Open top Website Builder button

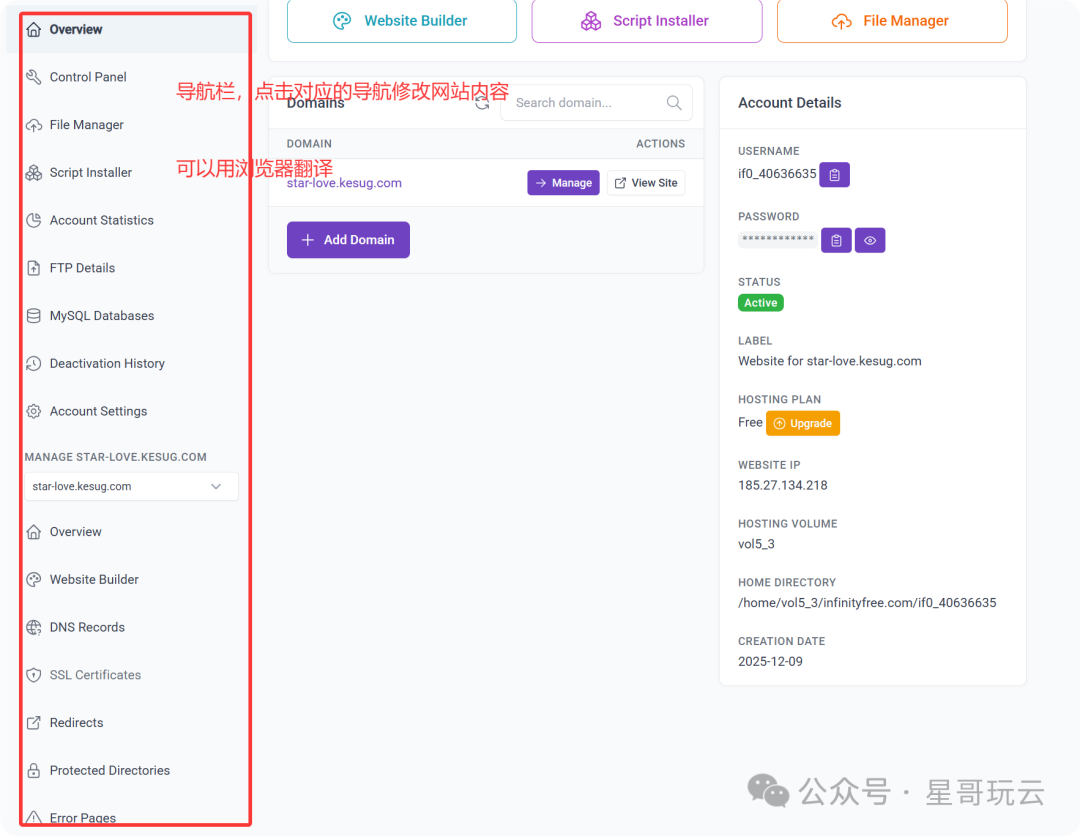tap(402, 21)
